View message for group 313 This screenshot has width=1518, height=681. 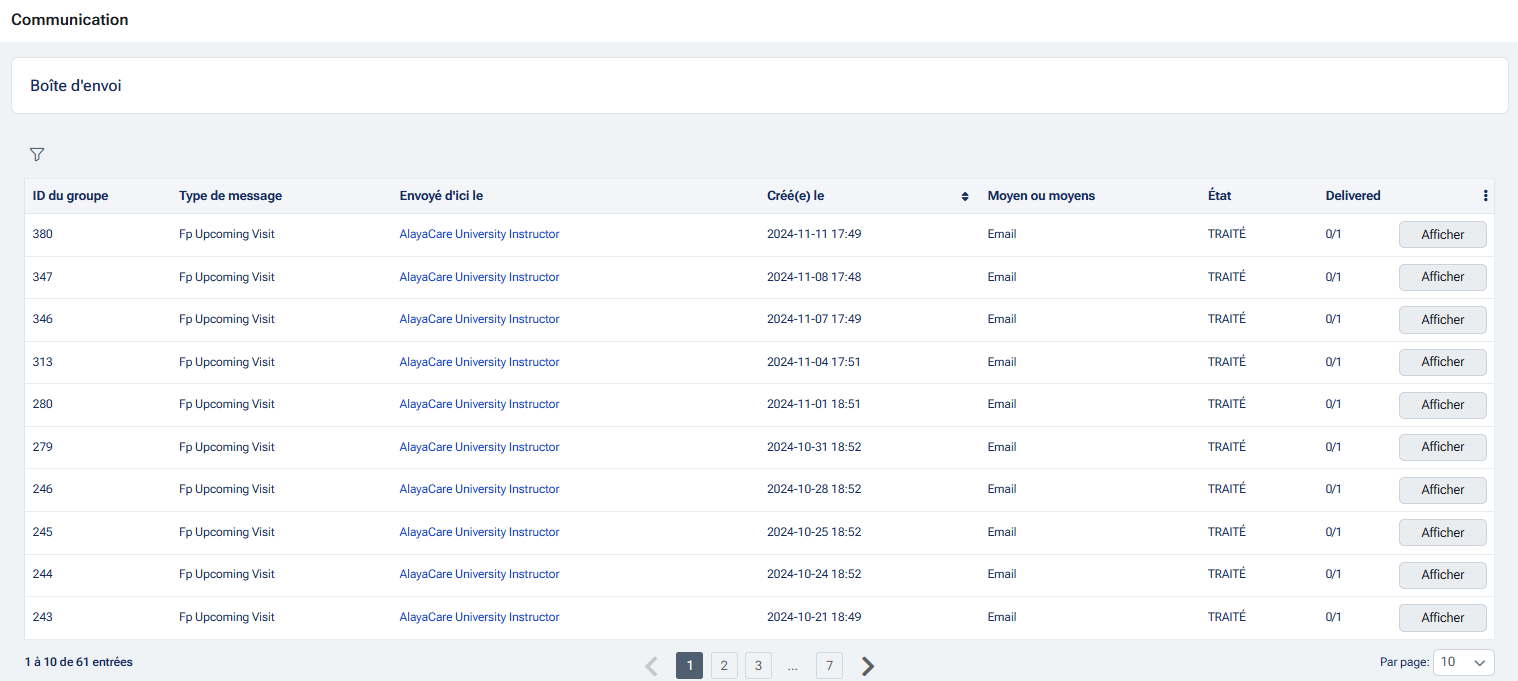(1442, 362)
